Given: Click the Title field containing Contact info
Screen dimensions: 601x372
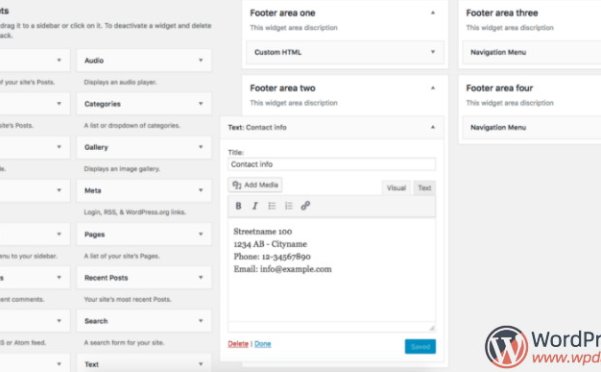Looking at the screenshot, I should (x=332, y=164).
